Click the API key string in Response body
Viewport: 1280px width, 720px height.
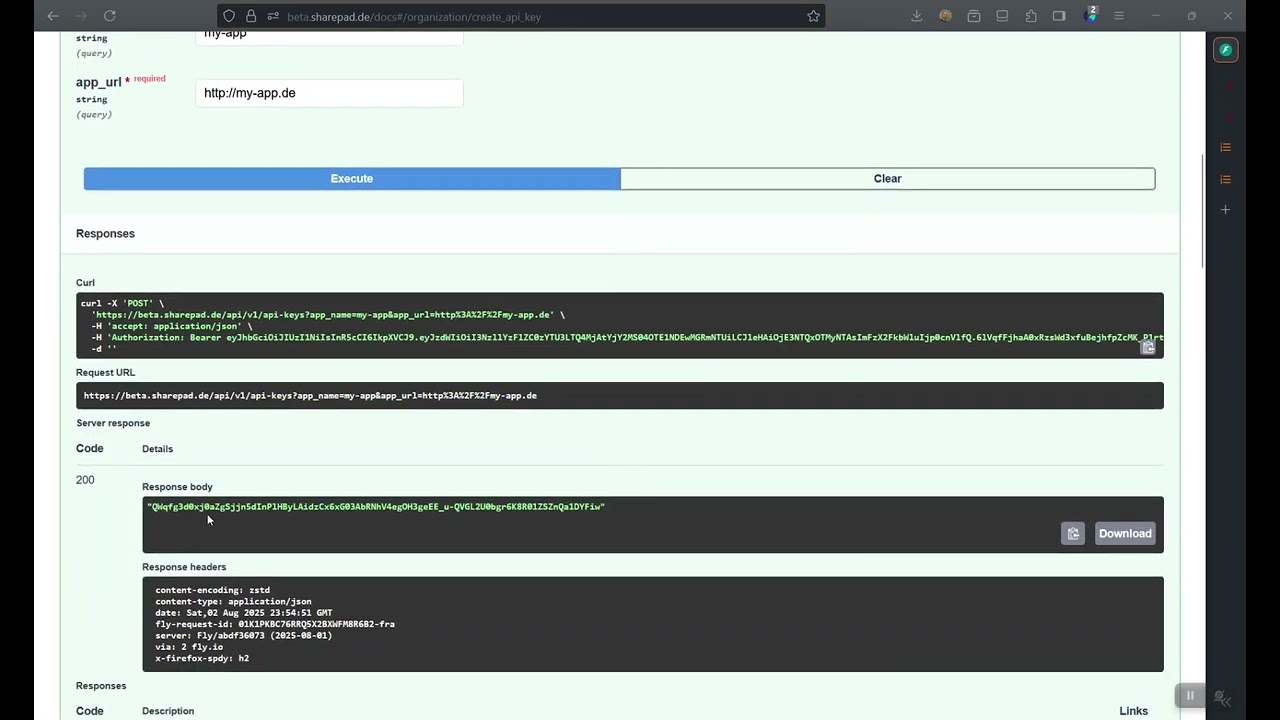(x=376, y=507)
